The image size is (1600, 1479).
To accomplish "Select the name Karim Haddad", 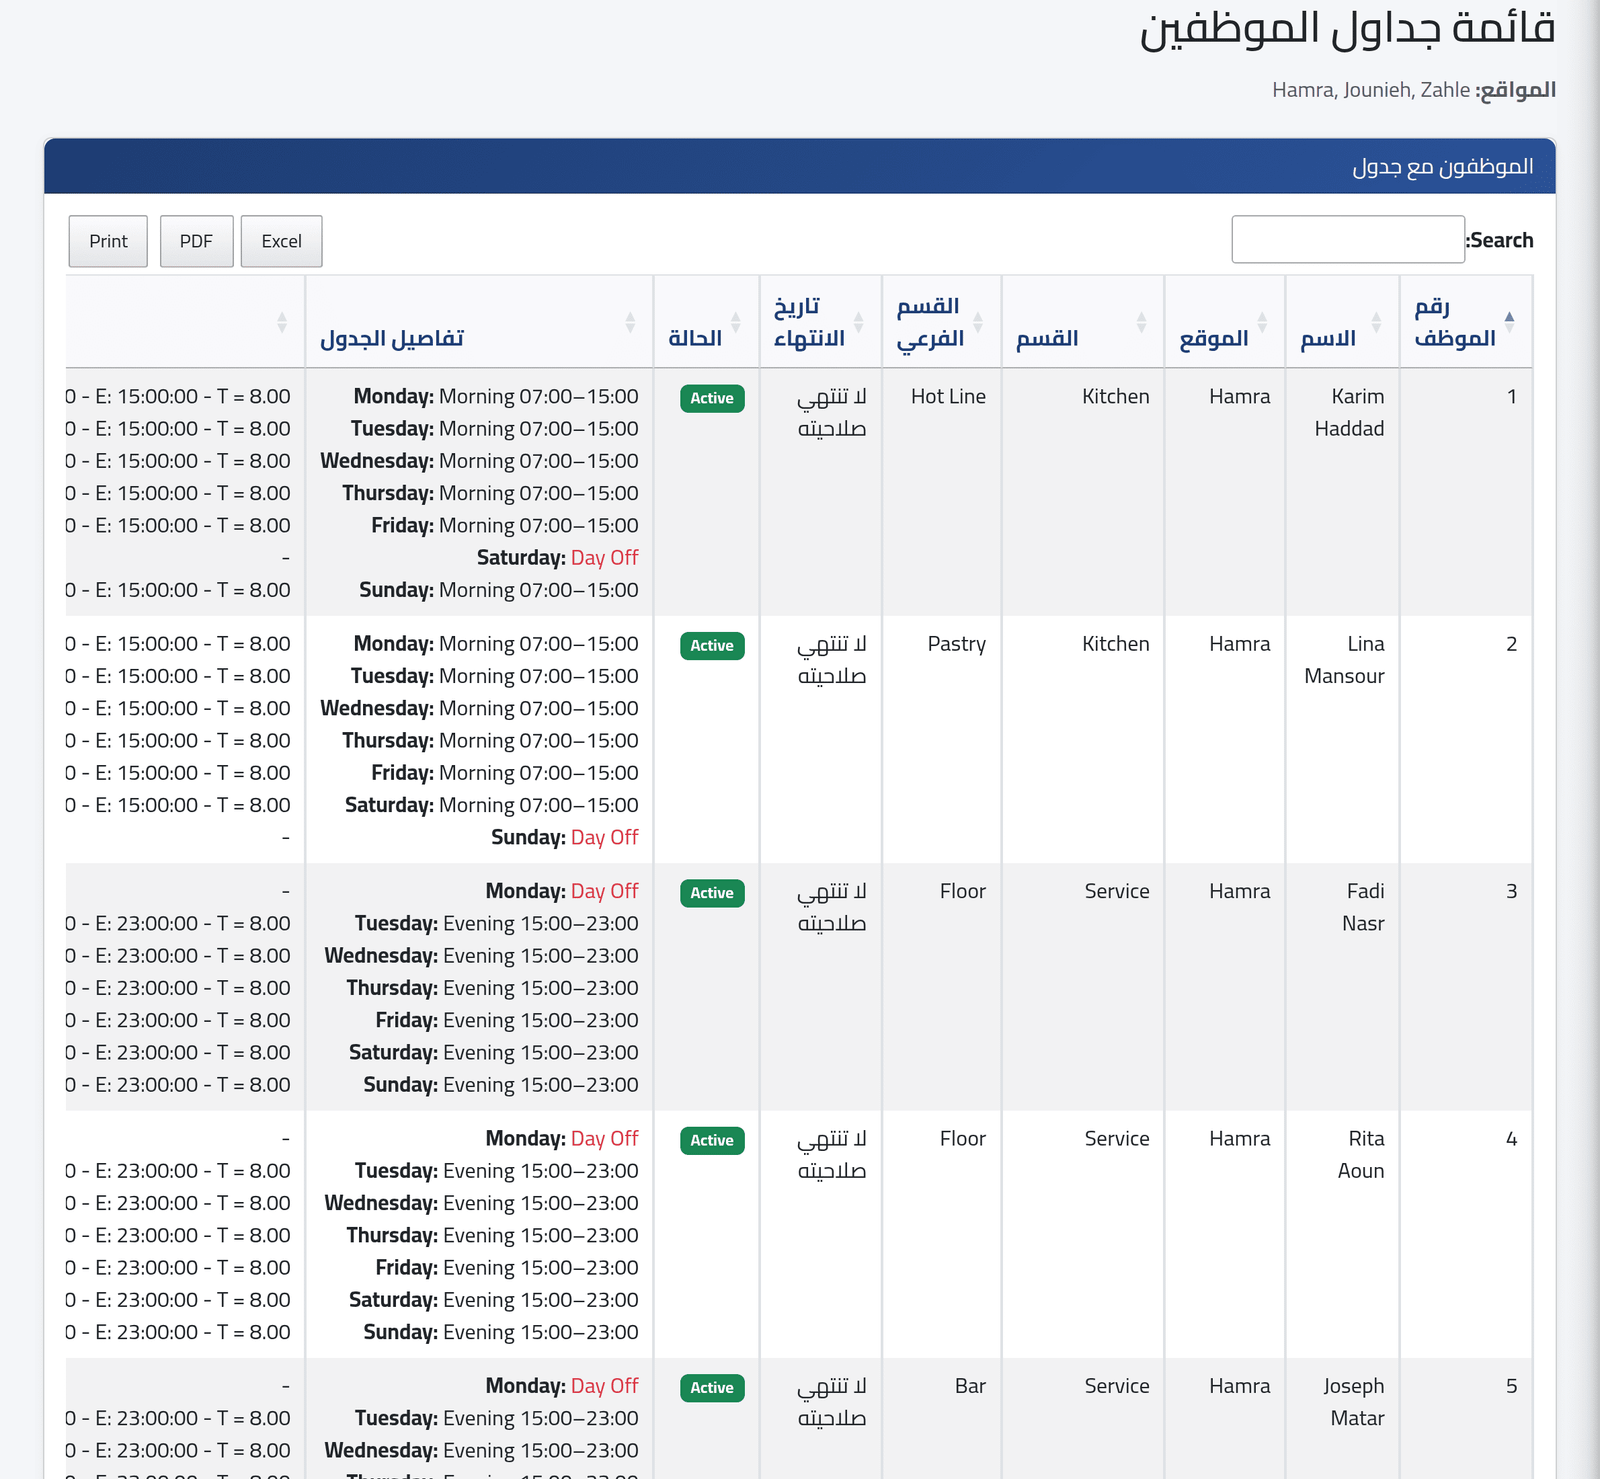I will pos(1349,412).
